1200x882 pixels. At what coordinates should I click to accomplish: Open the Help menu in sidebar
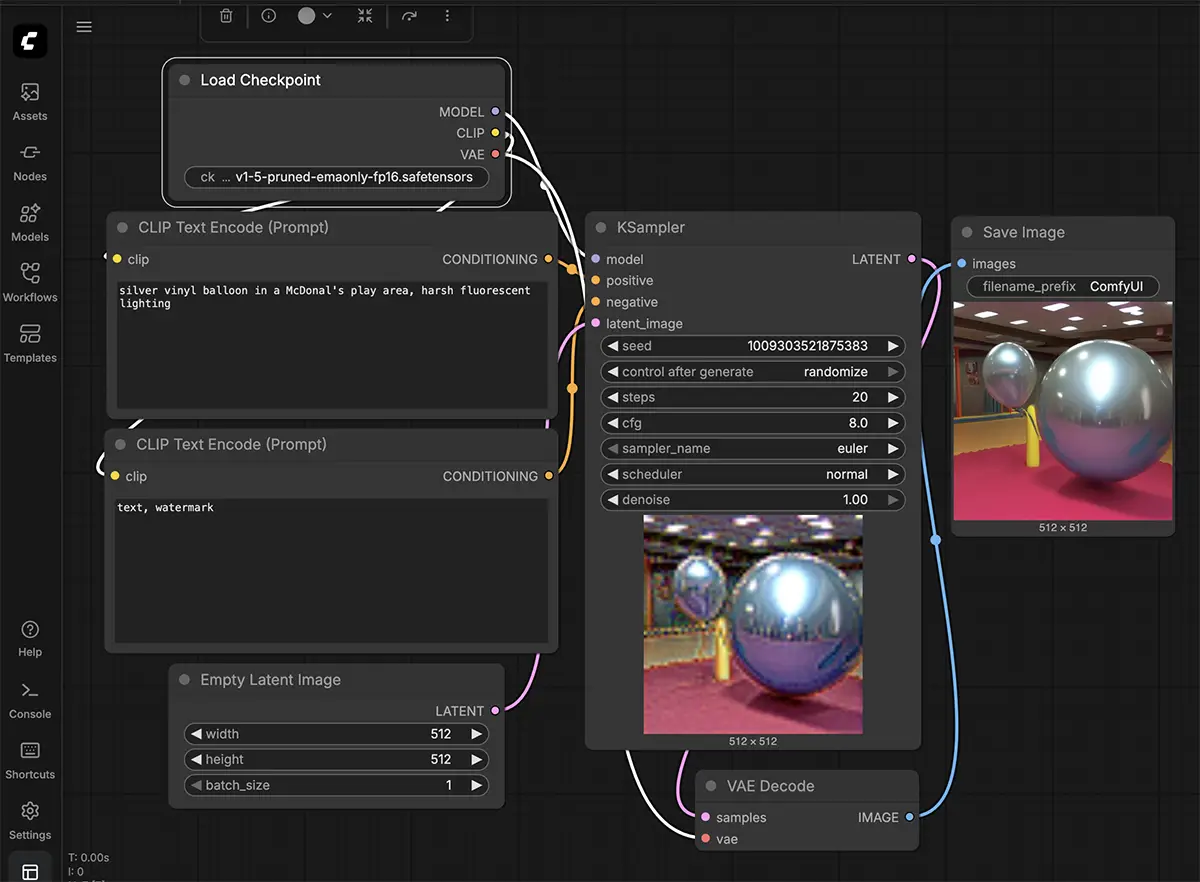point(30,638)
